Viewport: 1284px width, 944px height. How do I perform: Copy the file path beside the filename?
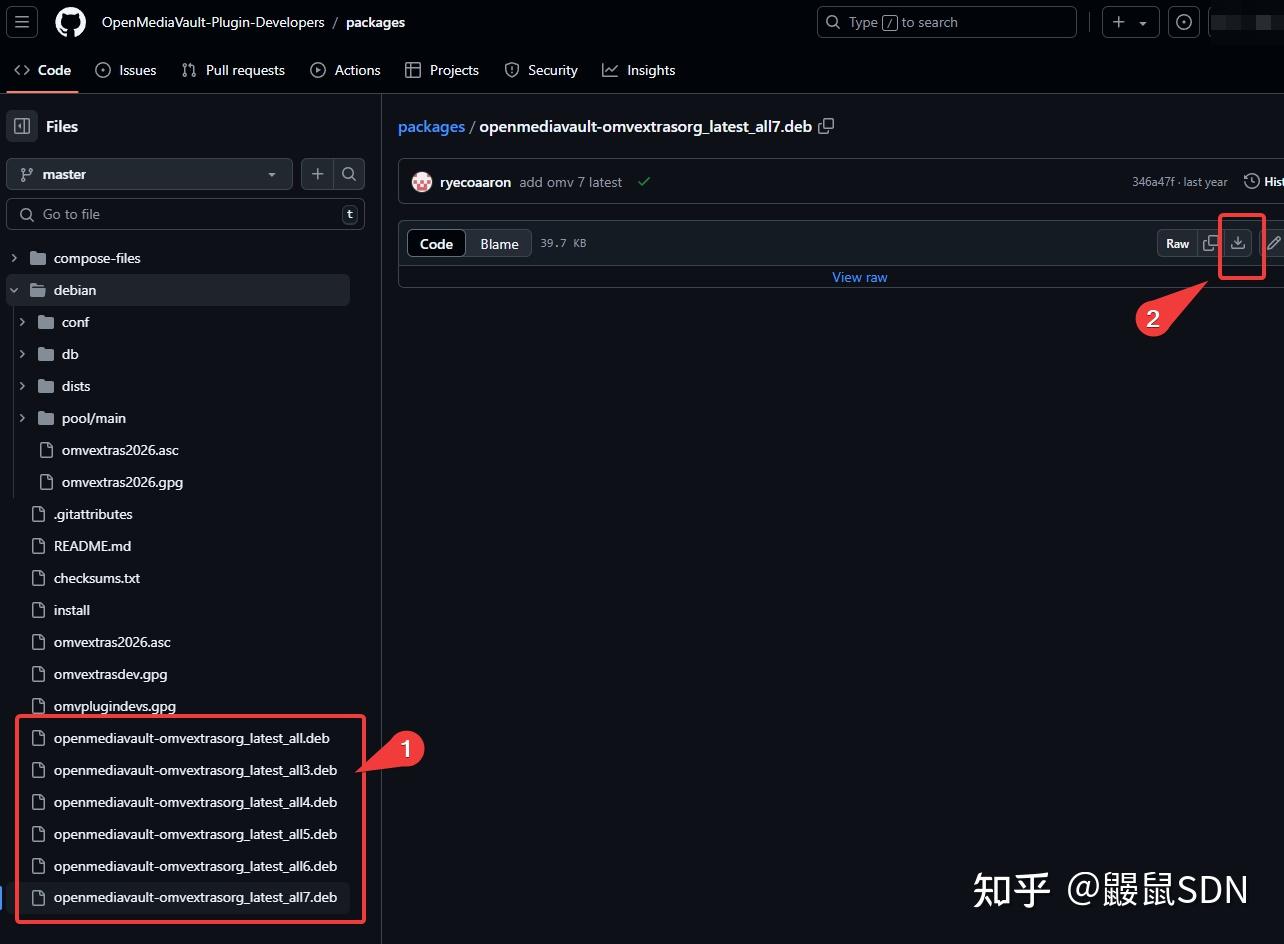pos(826,126)
